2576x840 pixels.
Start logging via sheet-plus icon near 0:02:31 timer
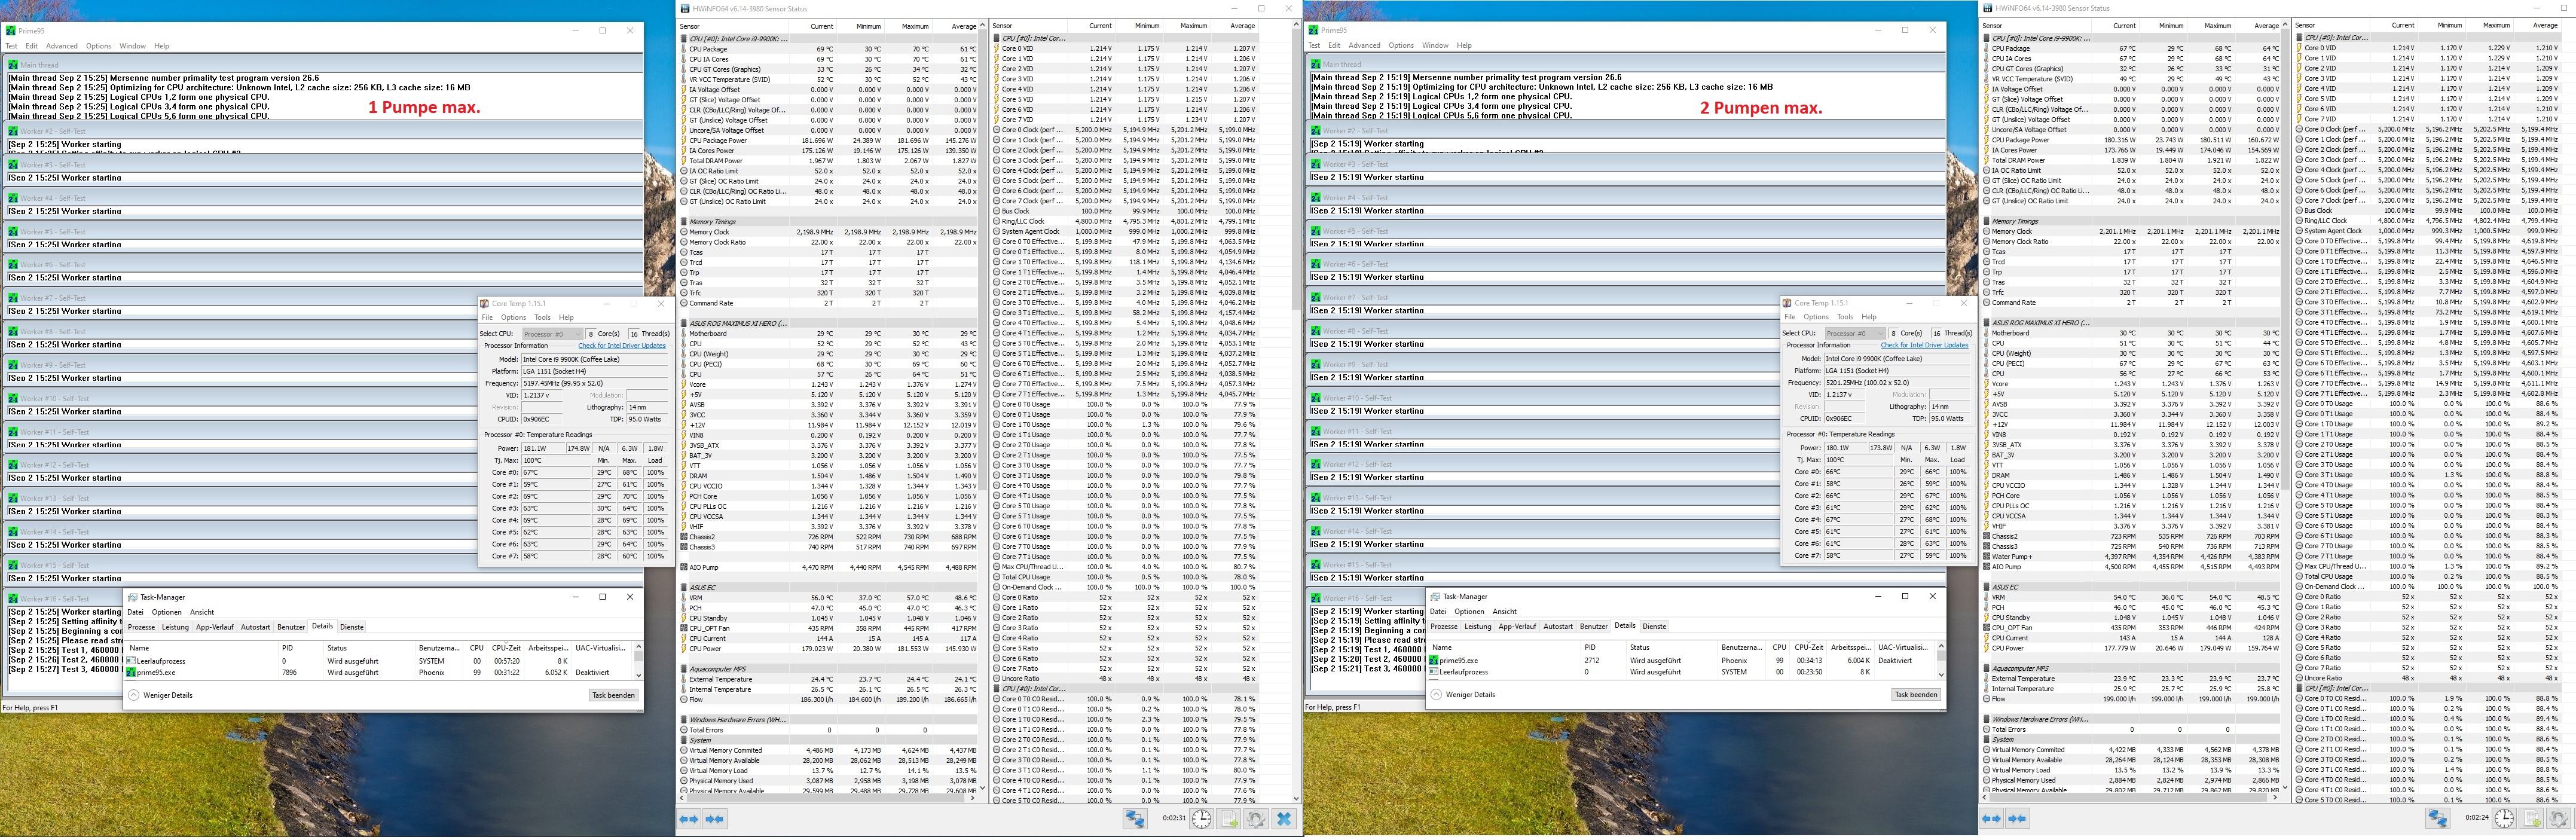pyautogui.click(x=1230, y=819)
